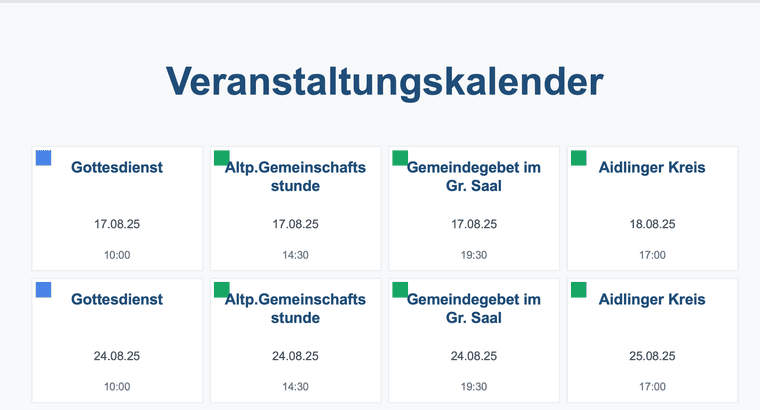Select the 18.08.25 date on Aidlinger Kreis
Screen dimensions: 760x410
[652, 224]
